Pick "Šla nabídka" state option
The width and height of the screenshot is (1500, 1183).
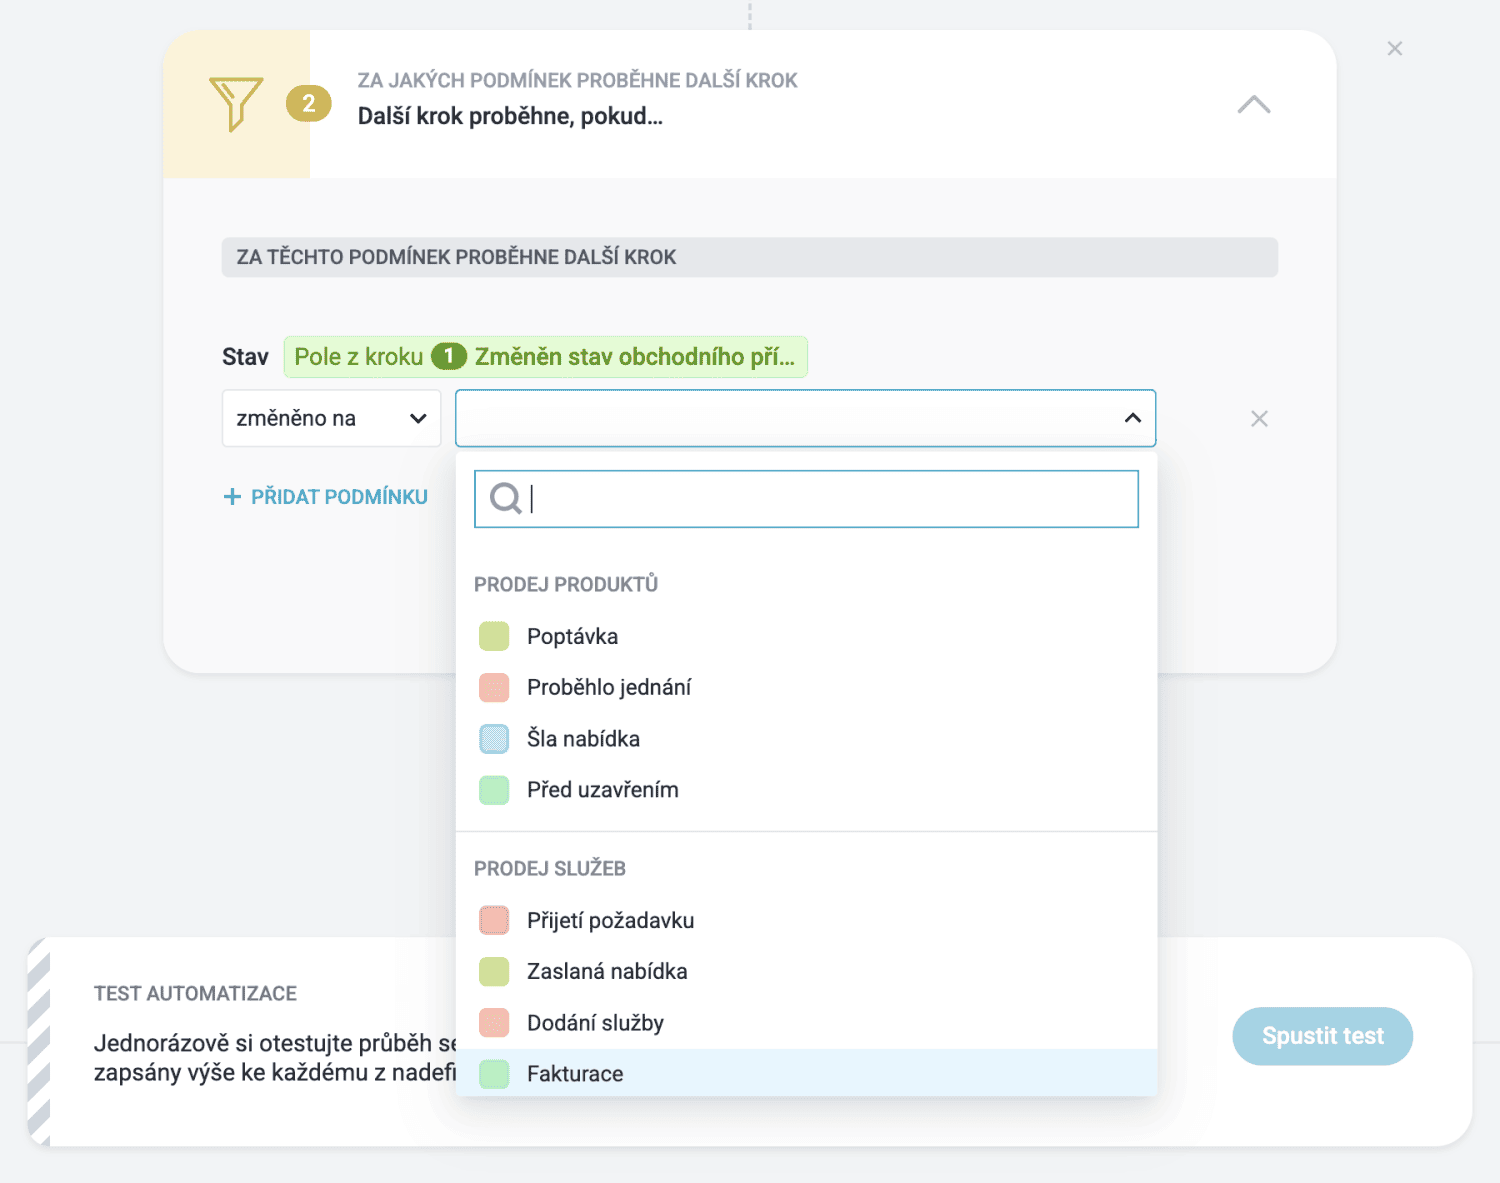(x=583, y=739)
